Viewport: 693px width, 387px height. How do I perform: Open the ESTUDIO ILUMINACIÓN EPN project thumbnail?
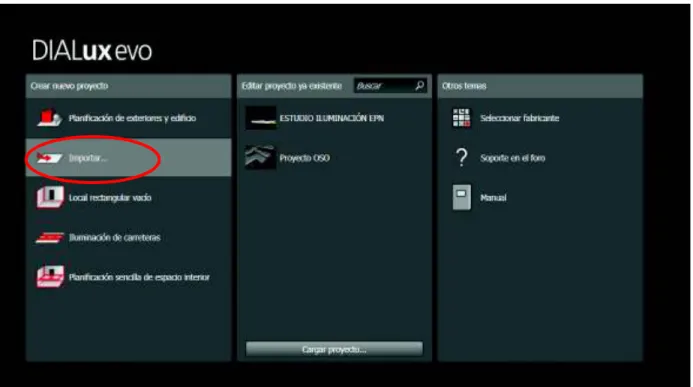(x=261, y=118)
